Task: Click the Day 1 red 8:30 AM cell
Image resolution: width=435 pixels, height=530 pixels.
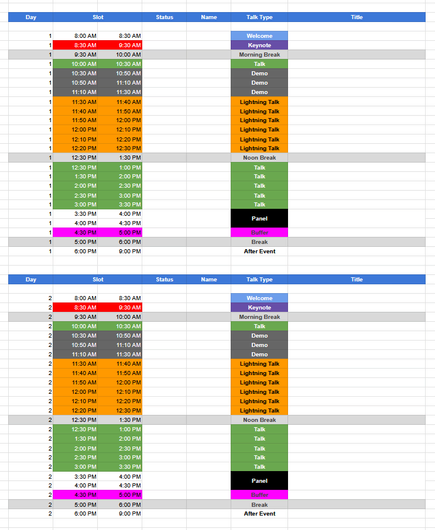Action: coord(75,45)
